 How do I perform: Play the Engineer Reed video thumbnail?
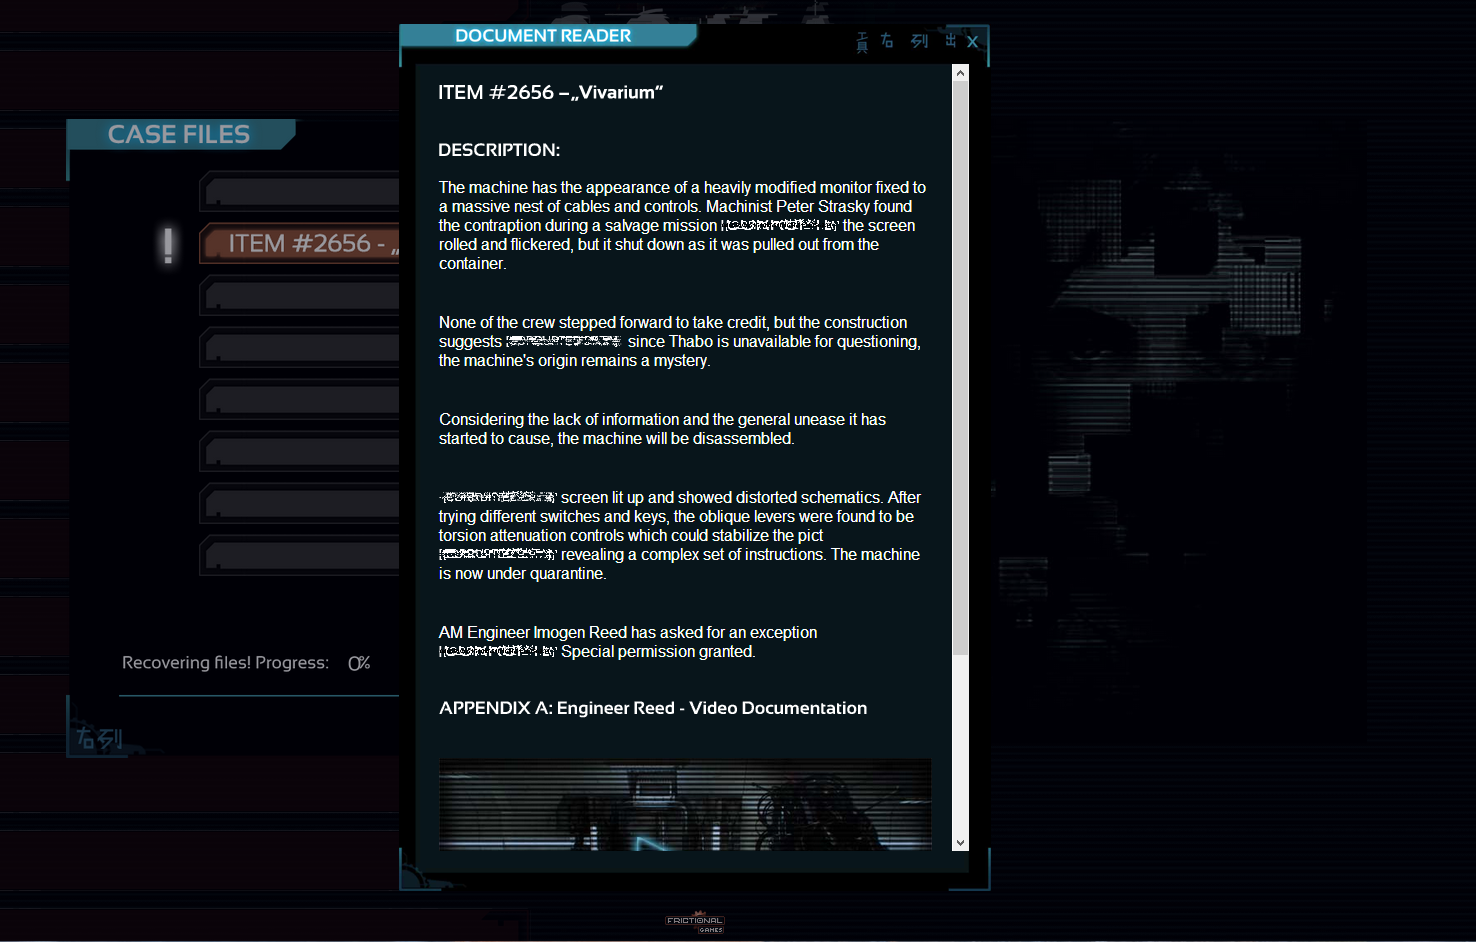point(685,804)
